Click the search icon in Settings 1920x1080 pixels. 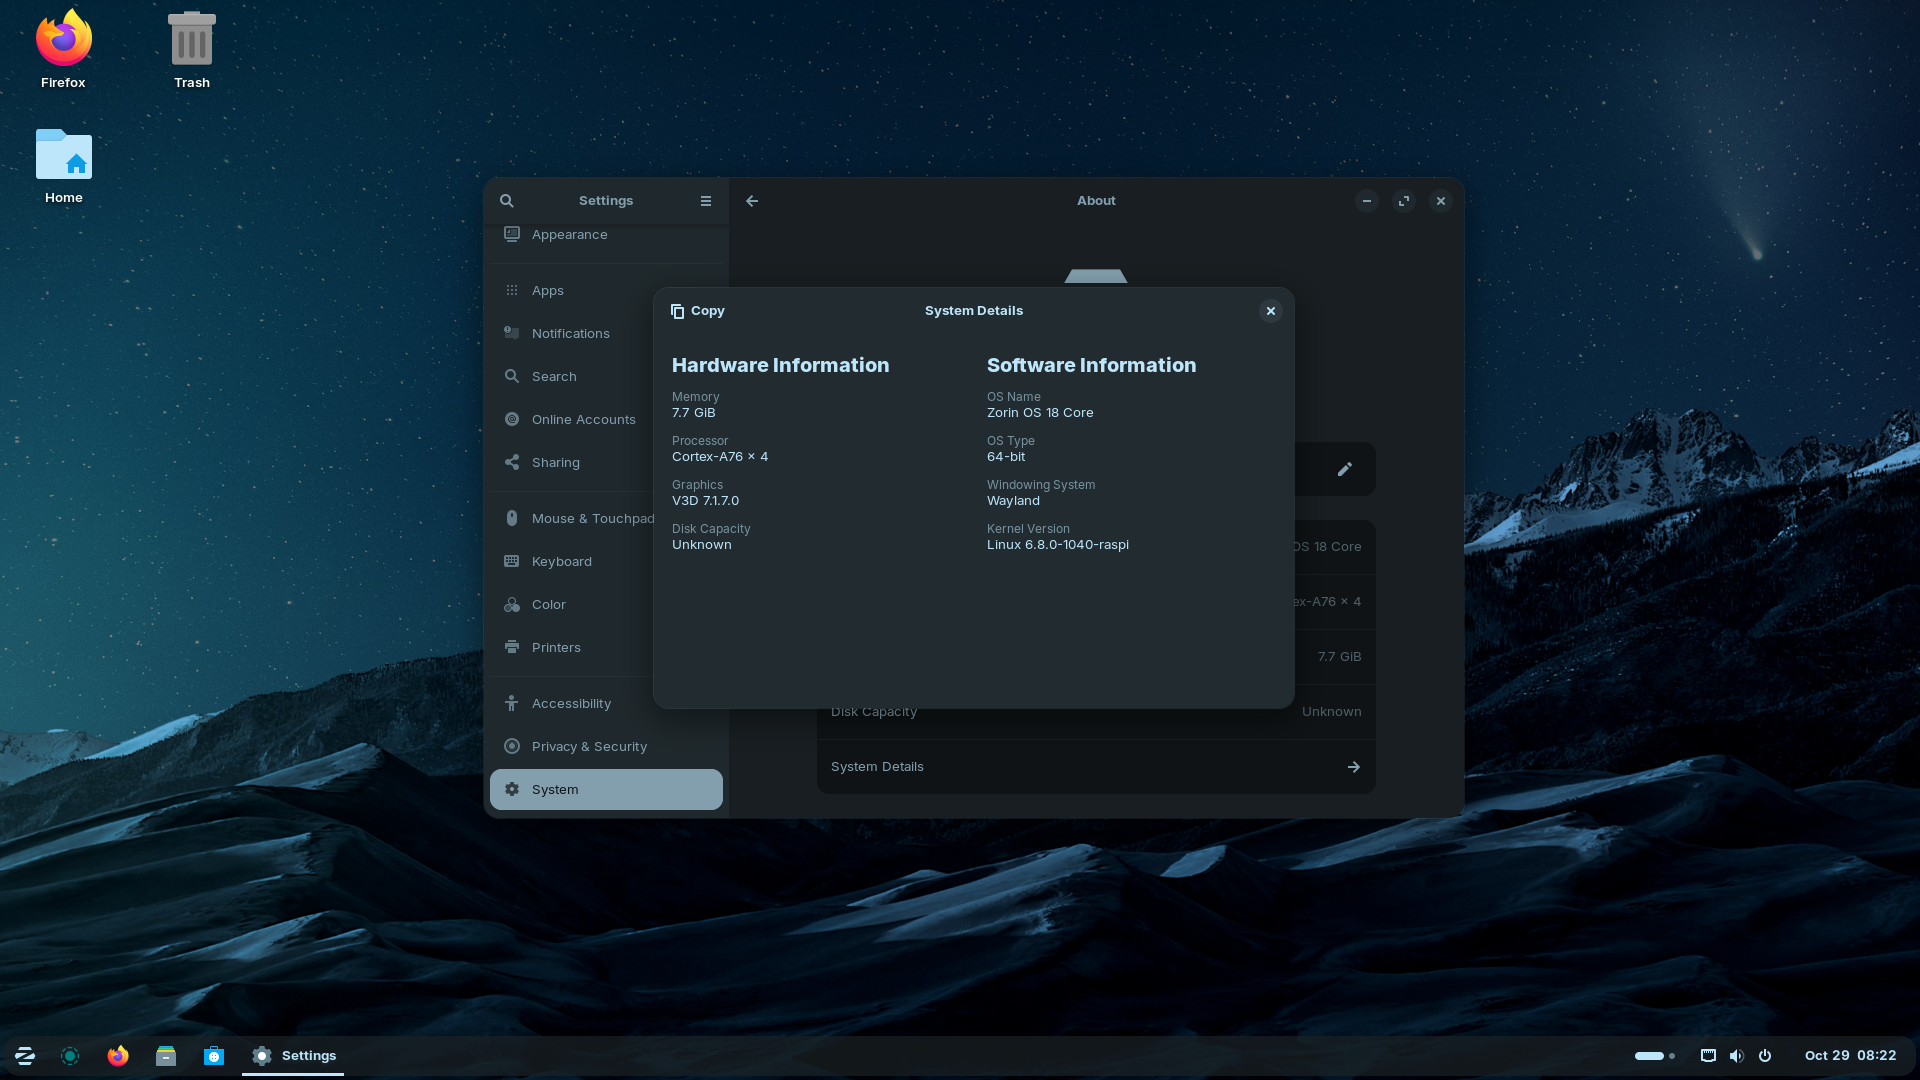point(507,201)
